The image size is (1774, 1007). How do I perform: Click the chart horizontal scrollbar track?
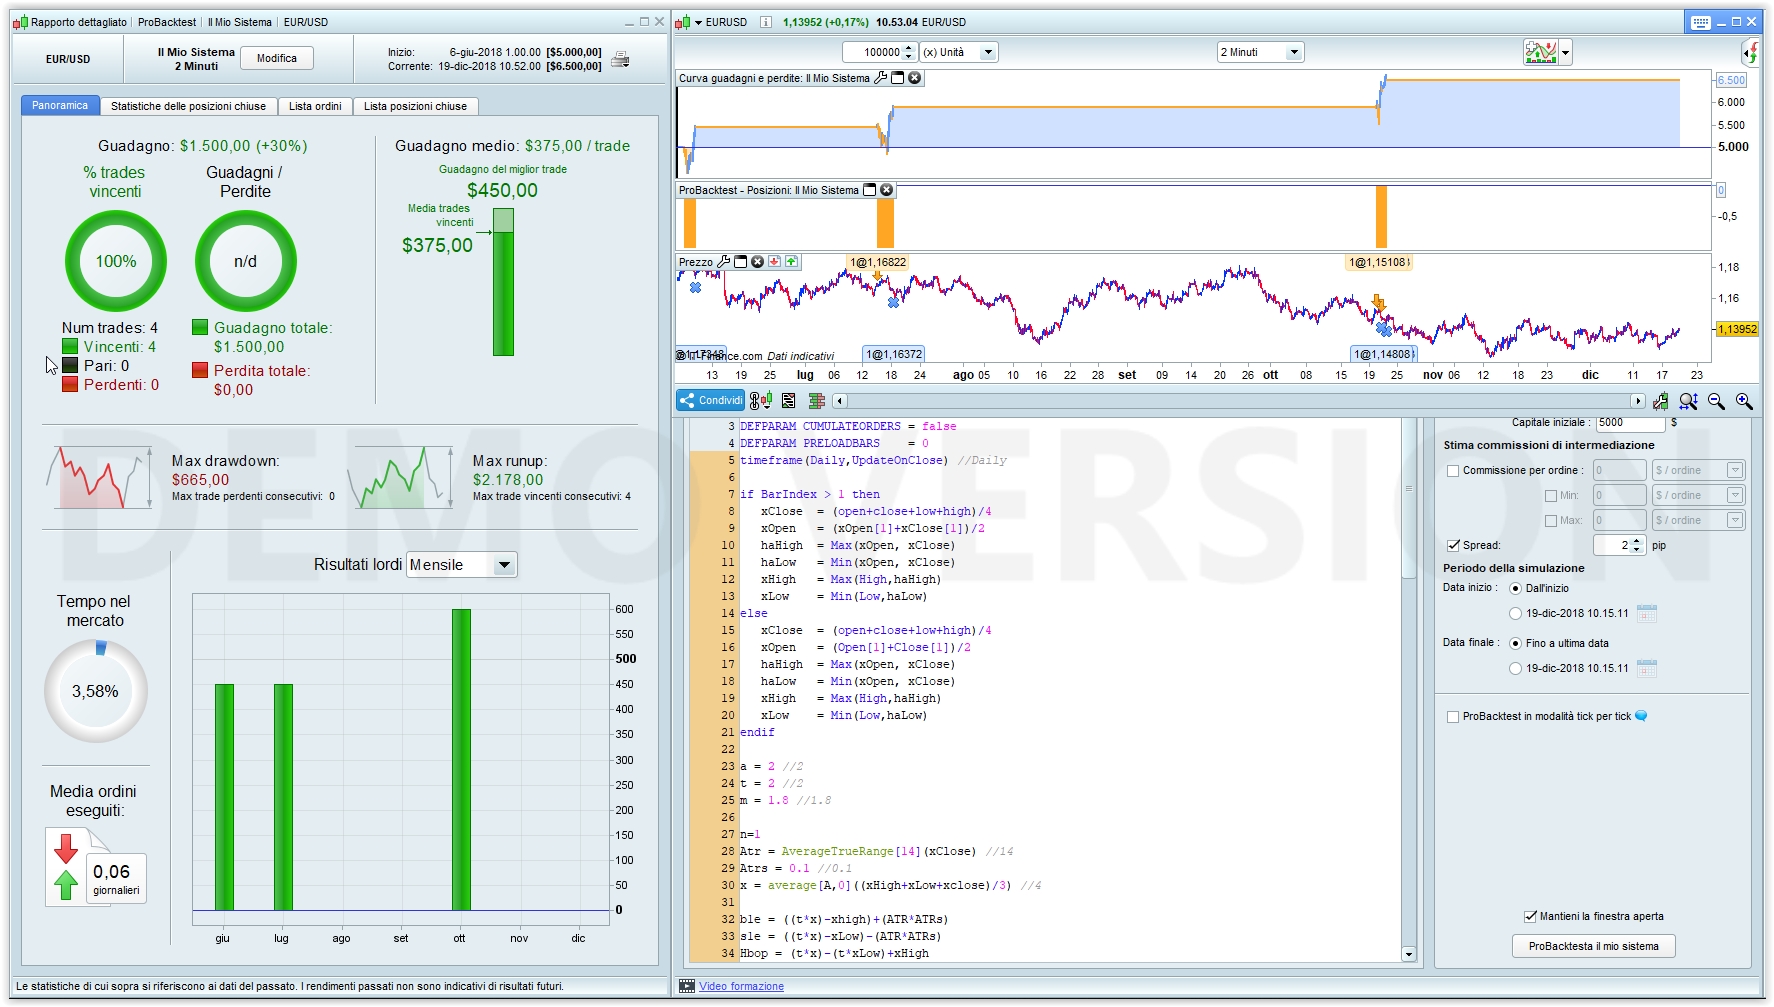1238,401
